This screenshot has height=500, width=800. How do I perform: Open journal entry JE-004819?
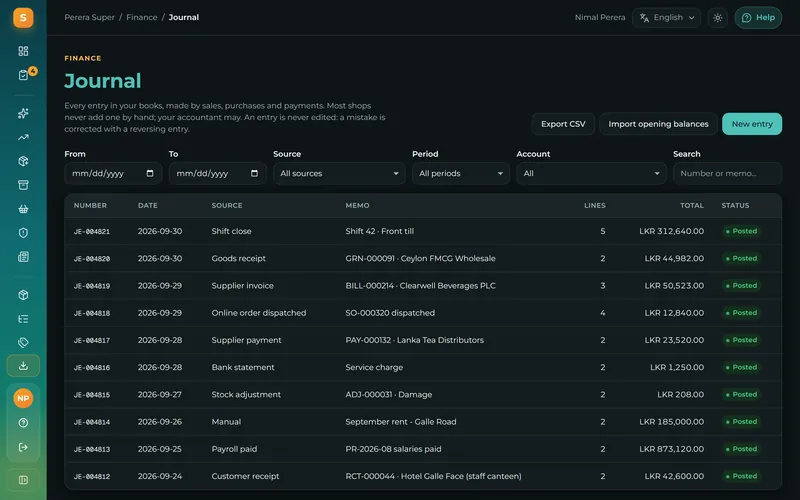[92, 286]
